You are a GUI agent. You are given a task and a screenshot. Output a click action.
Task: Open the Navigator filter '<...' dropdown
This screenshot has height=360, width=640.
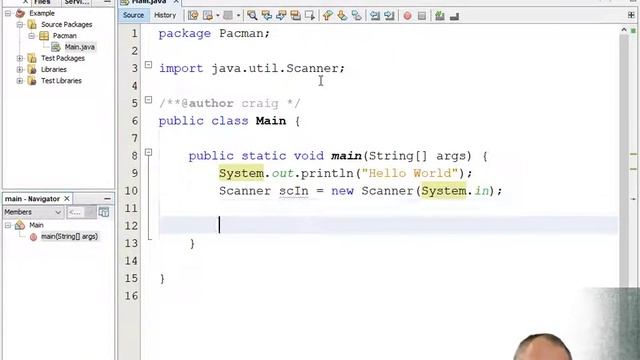[x=75, y=212]
